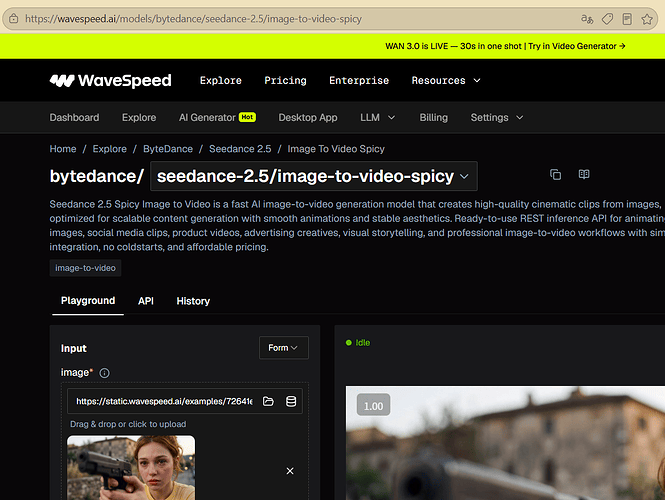Open the file upload folder icon
The width and height of the screenshot is (665, 500).
(268, 401)
